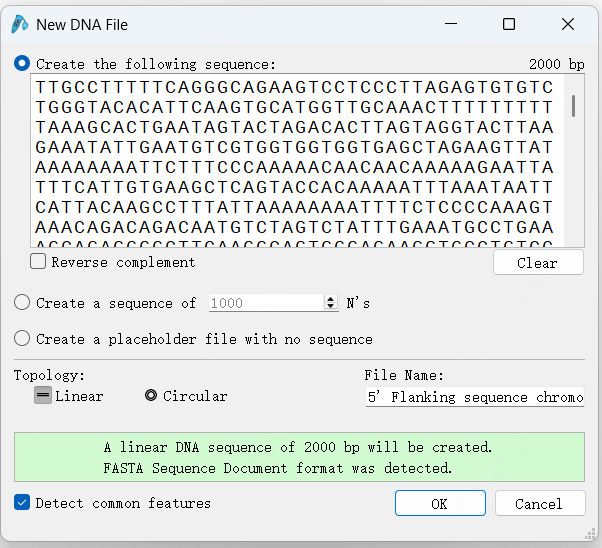602x548 pixels.
Task: Enable the Reverse complement checkbox
Action: pyautogui.click(x=38, y=262)
